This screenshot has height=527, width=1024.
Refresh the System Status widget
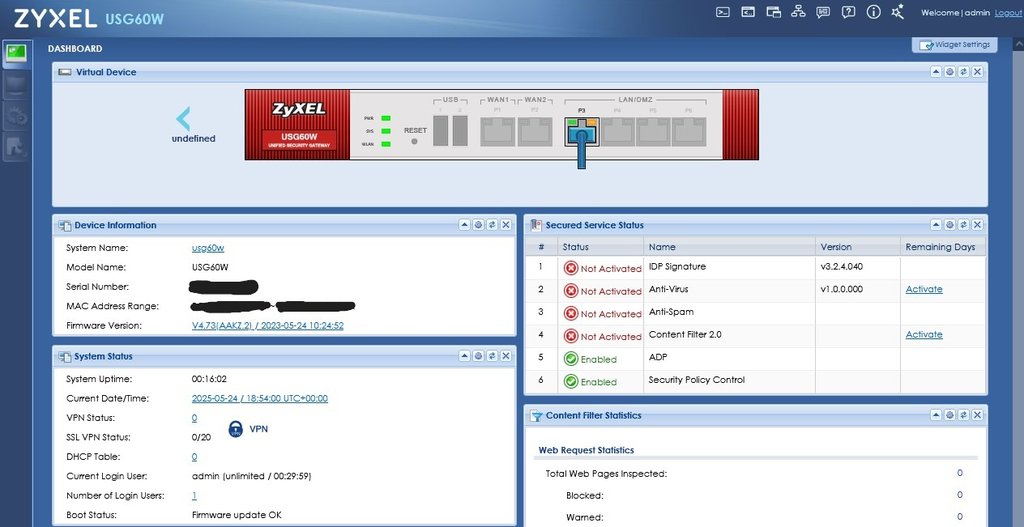click(492, 356)
